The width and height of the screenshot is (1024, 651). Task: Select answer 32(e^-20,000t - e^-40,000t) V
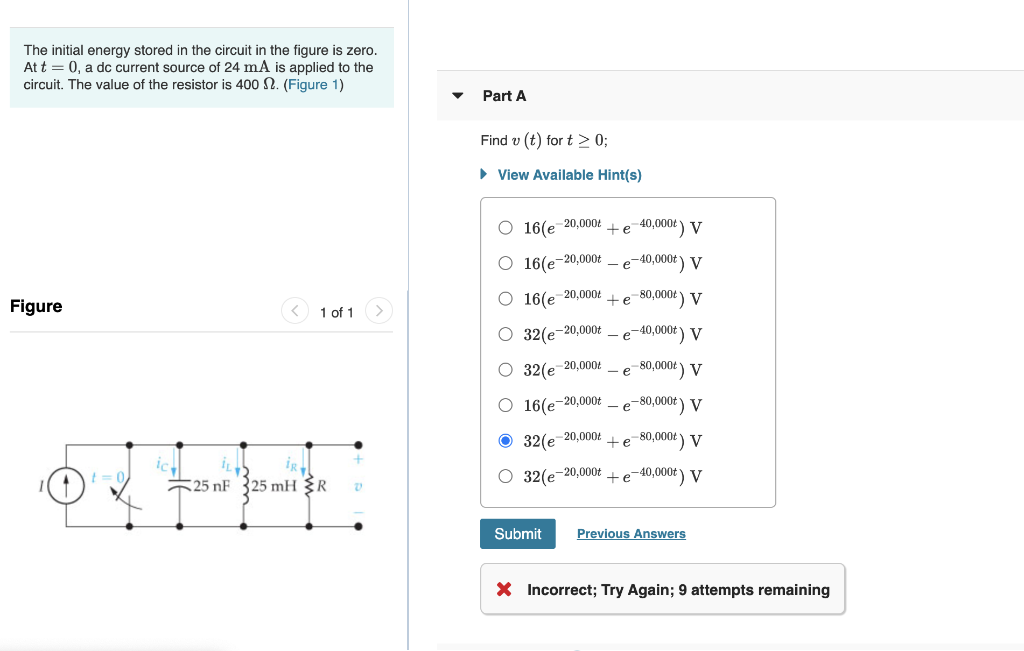tap(506, 334)
